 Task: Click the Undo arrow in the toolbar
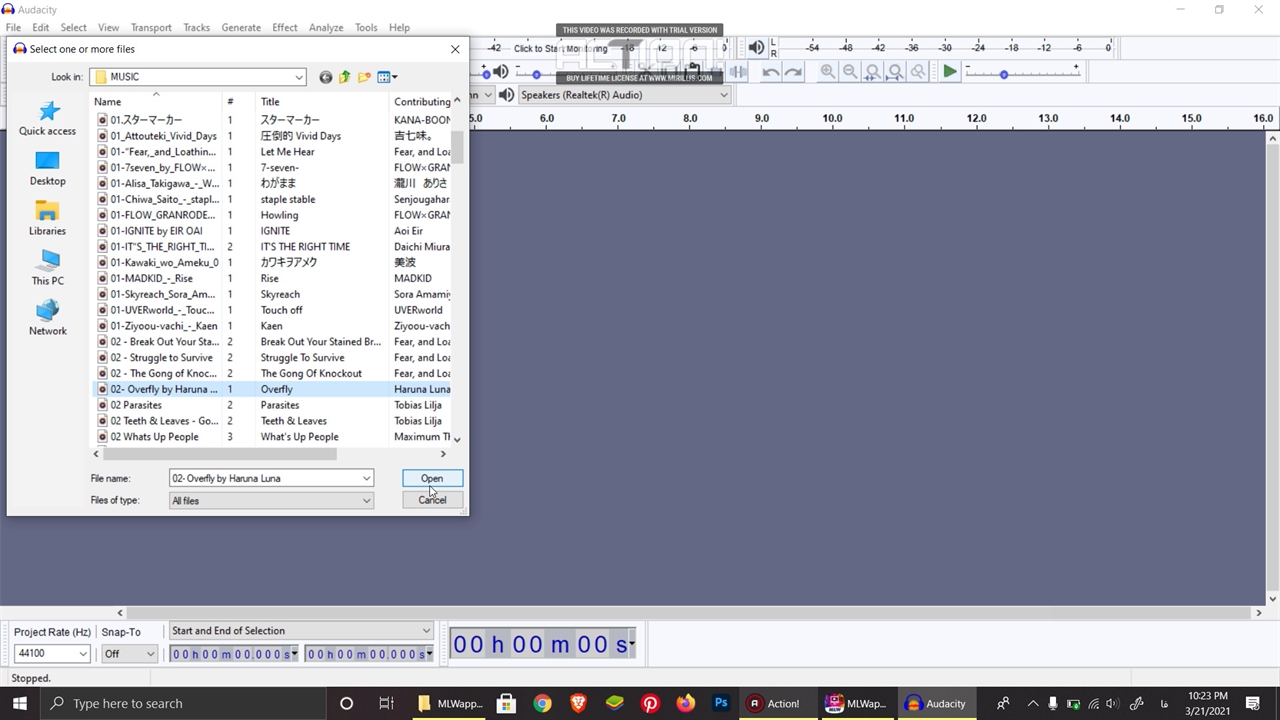pos(770,72)
